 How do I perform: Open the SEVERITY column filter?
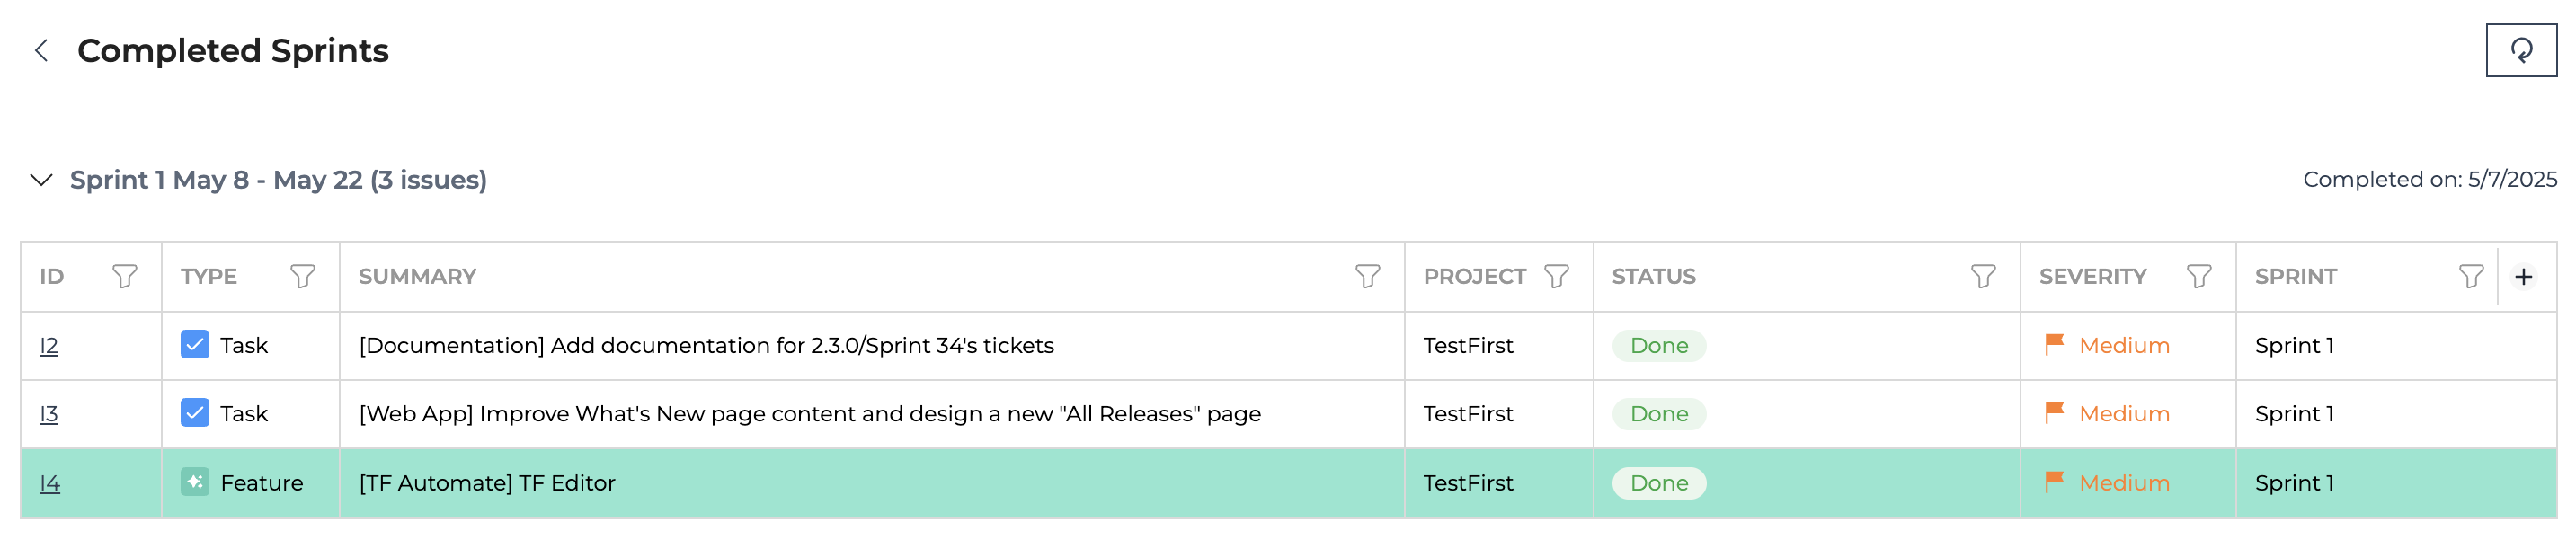(2199, 276)
